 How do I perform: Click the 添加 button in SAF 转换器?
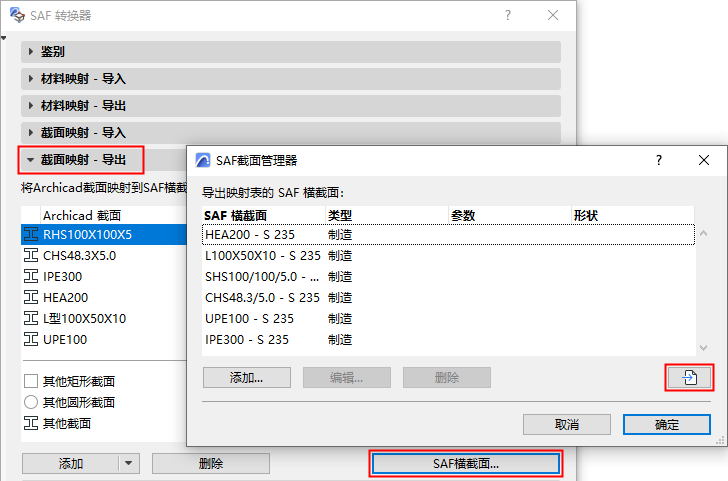tap(71, 463)
